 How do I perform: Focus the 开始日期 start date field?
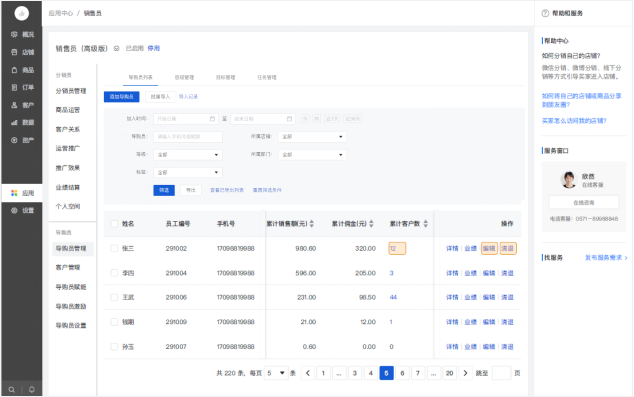pos(186,119)
